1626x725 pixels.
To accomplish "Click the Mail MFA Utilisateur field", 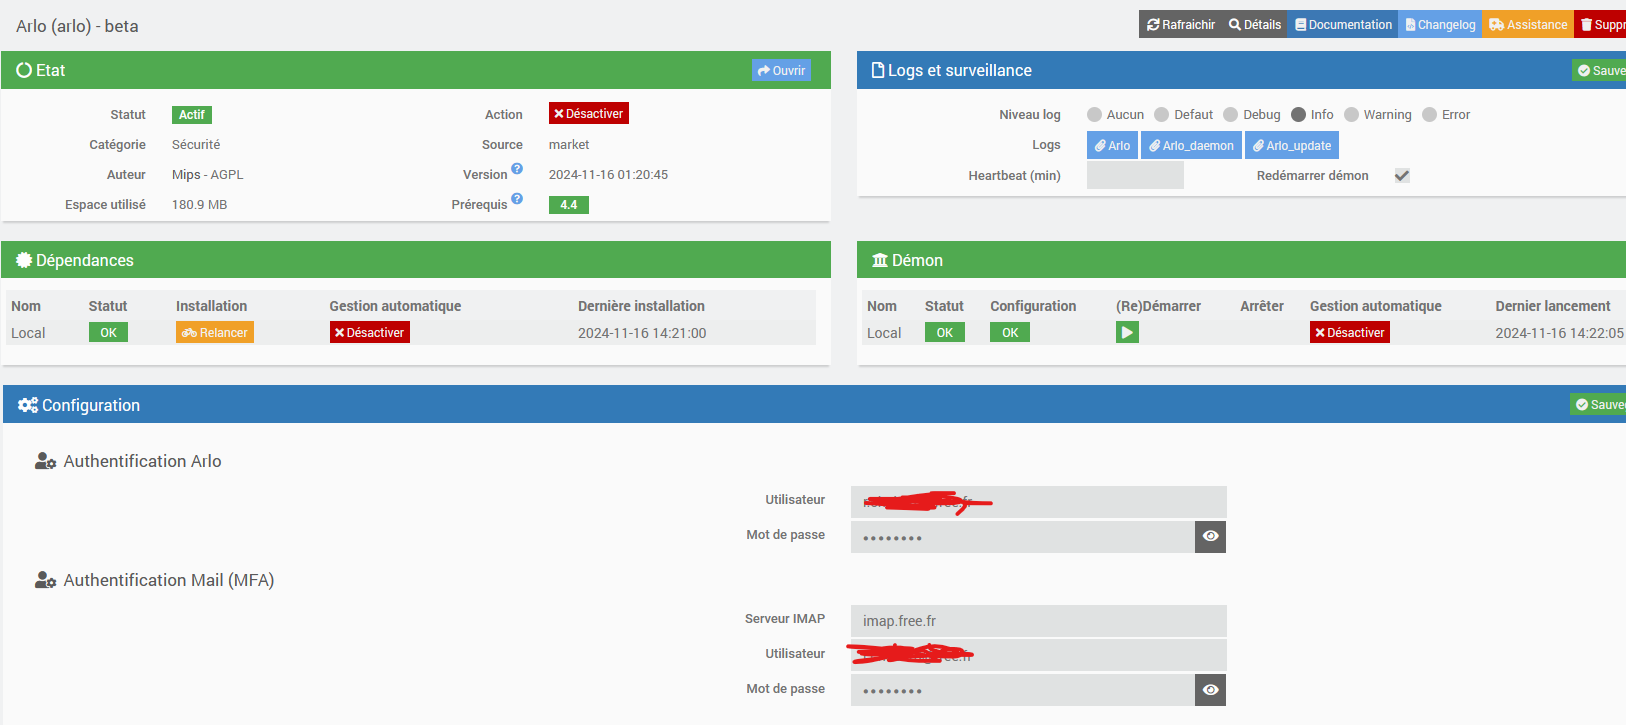I will tap(1038, 655).
